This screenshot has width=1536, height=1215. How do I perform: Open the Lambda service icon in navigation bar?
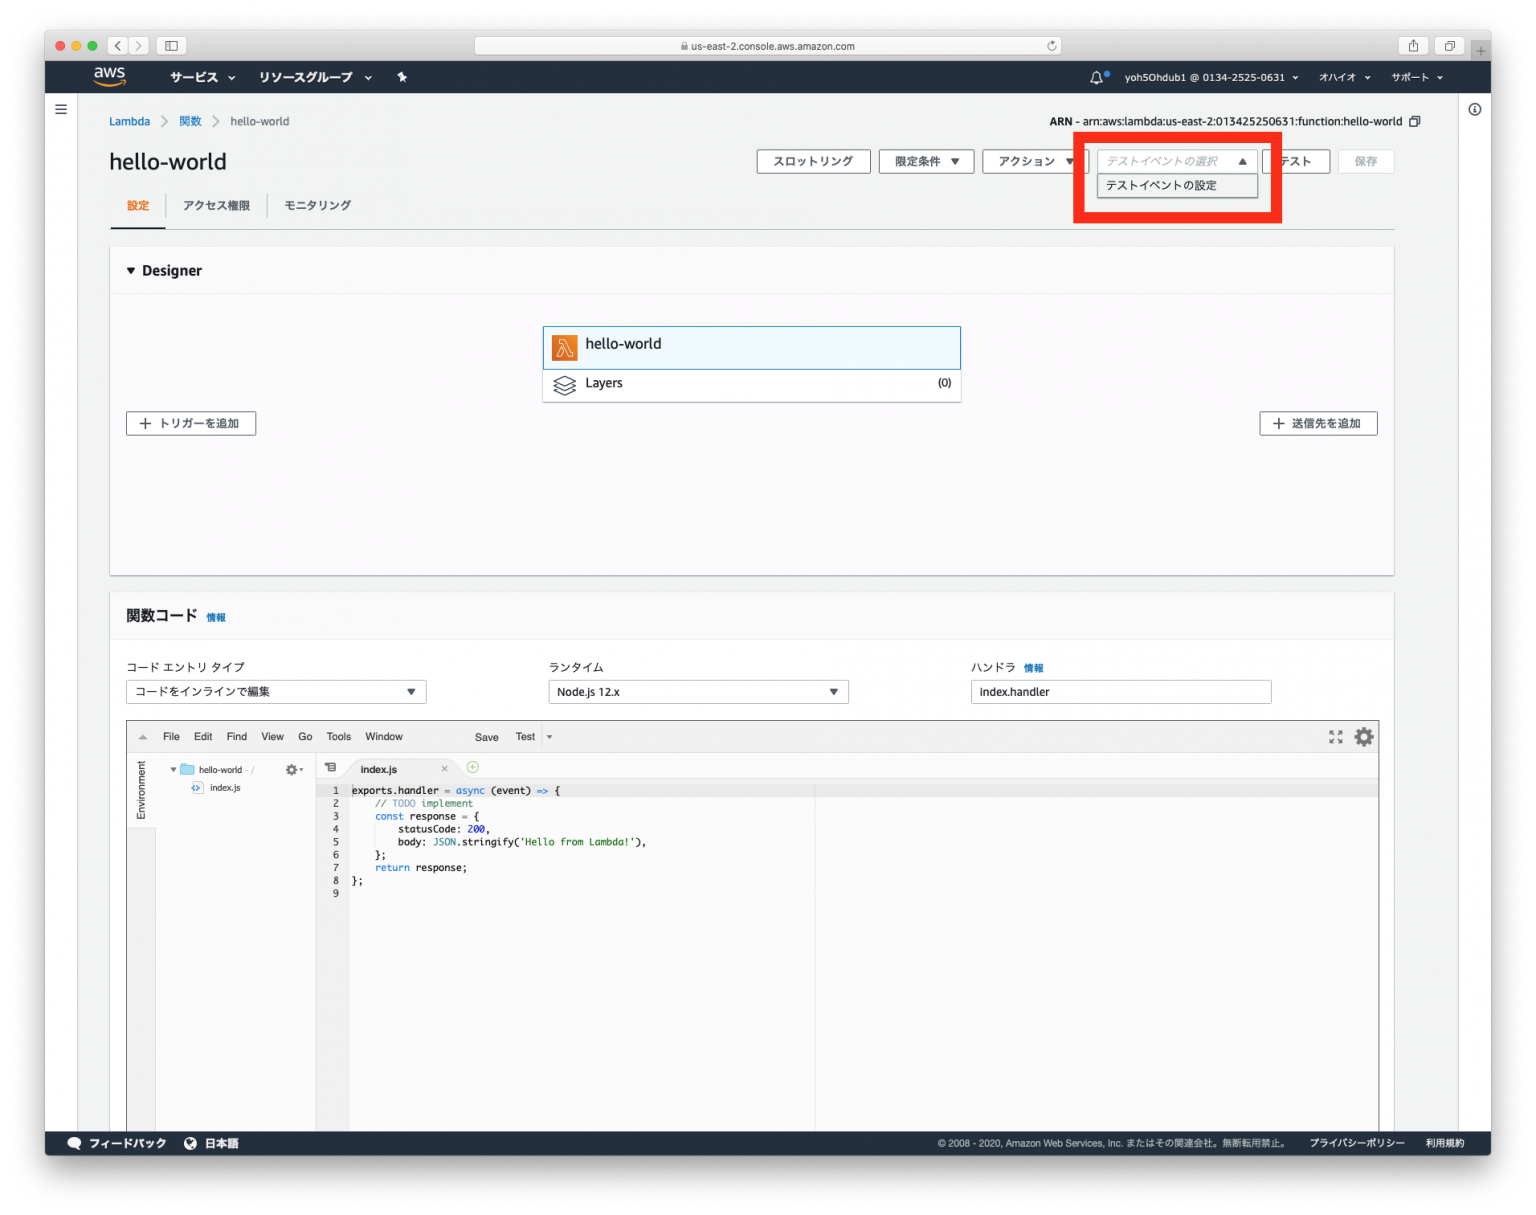(x=129, y=121)
